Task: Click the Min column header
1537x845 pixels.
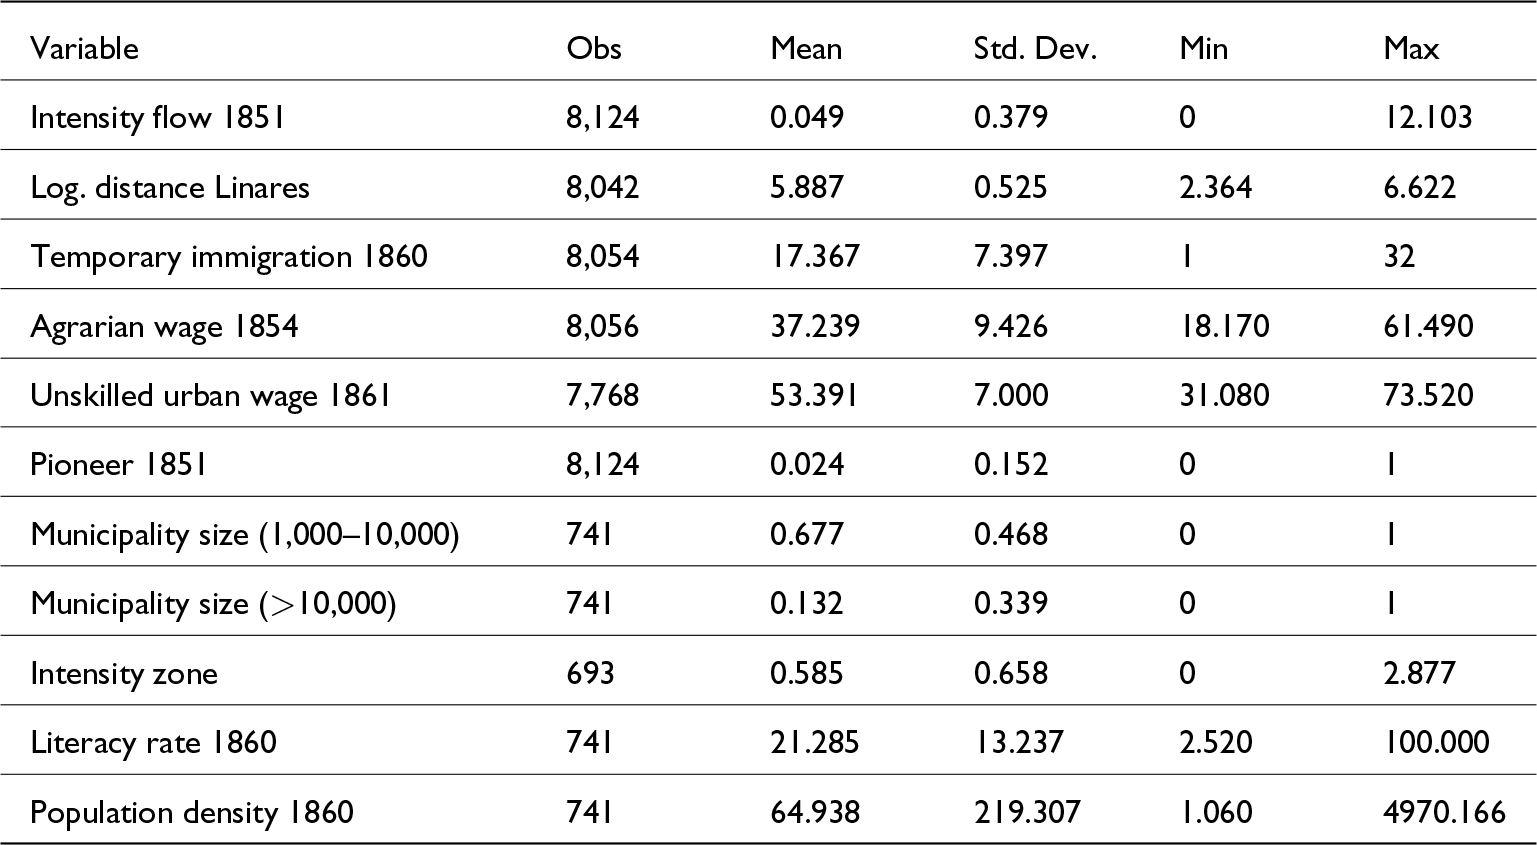Action: 1203,49
